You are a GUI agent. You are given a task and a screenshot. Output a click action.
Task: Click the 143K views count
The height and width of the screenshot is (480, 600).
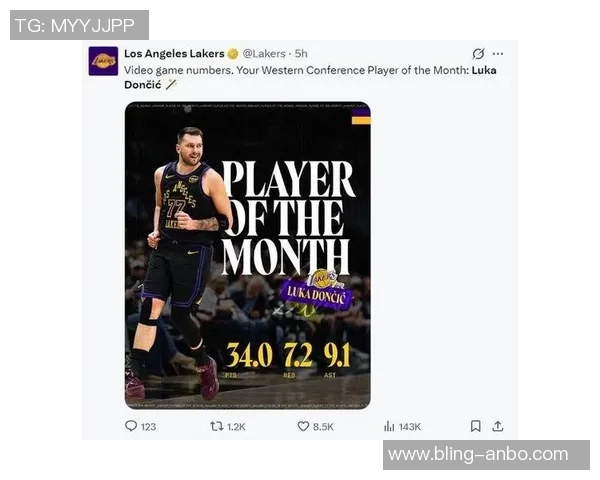click(x=409, y=427)
